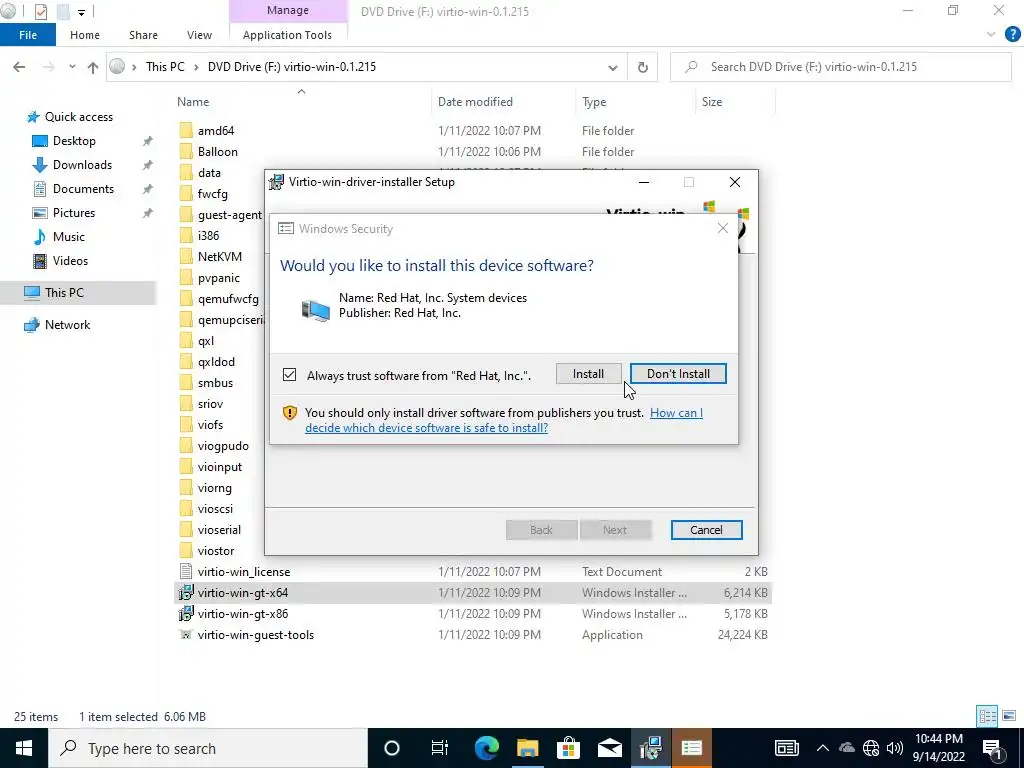
Task: Switch to details view layout icon
Action: tap(987, 716)
